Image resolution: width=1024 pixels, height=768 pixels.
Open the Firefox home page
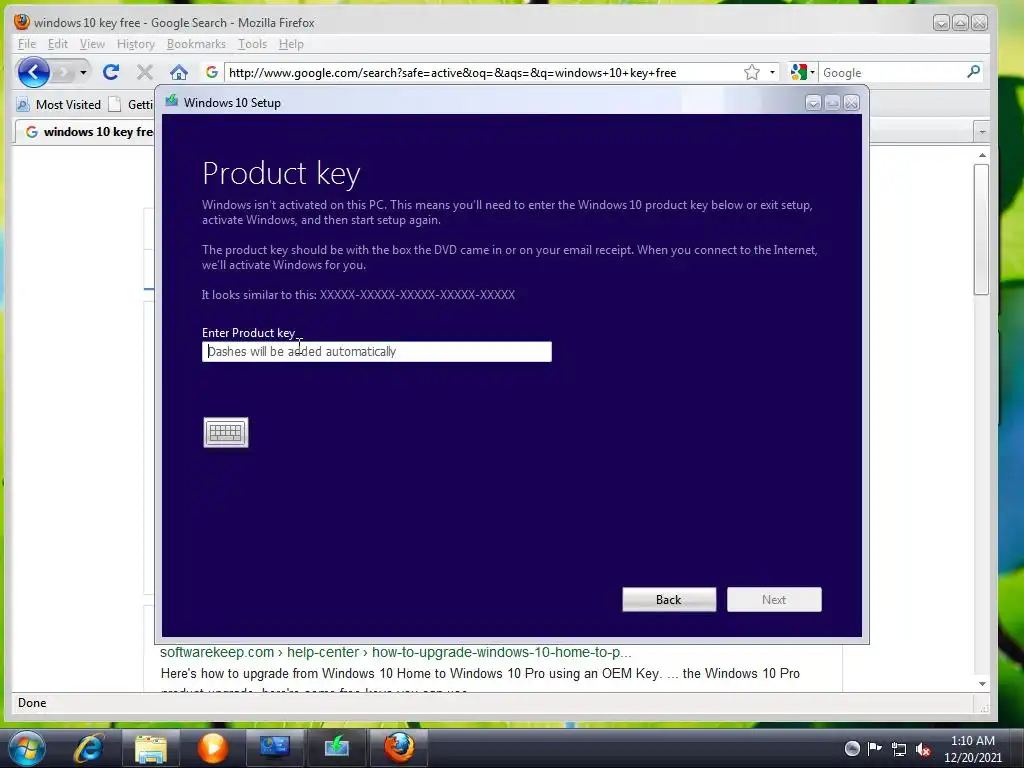(x=179, y=72)
